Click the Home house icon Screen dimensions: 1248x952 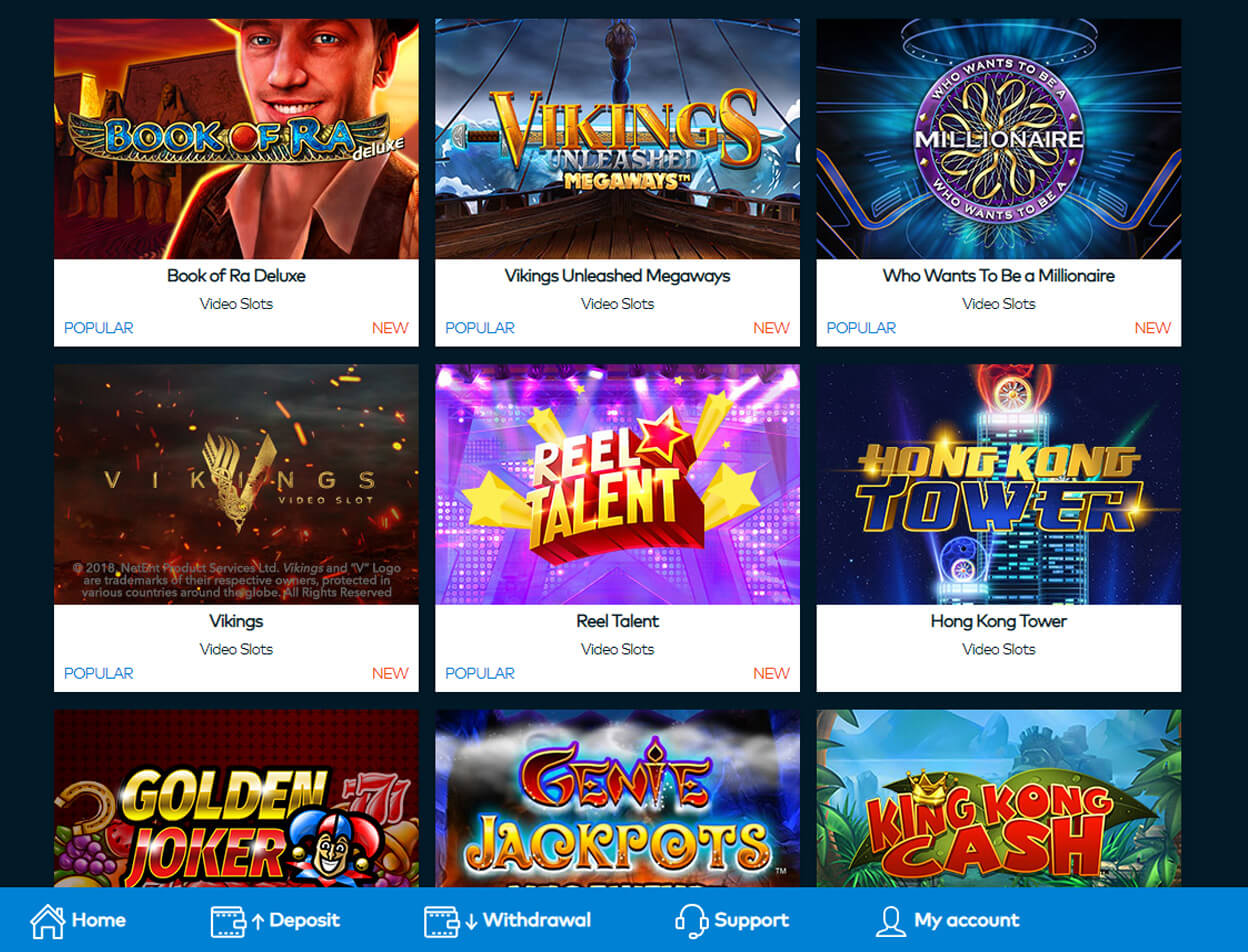click(47, 920)
